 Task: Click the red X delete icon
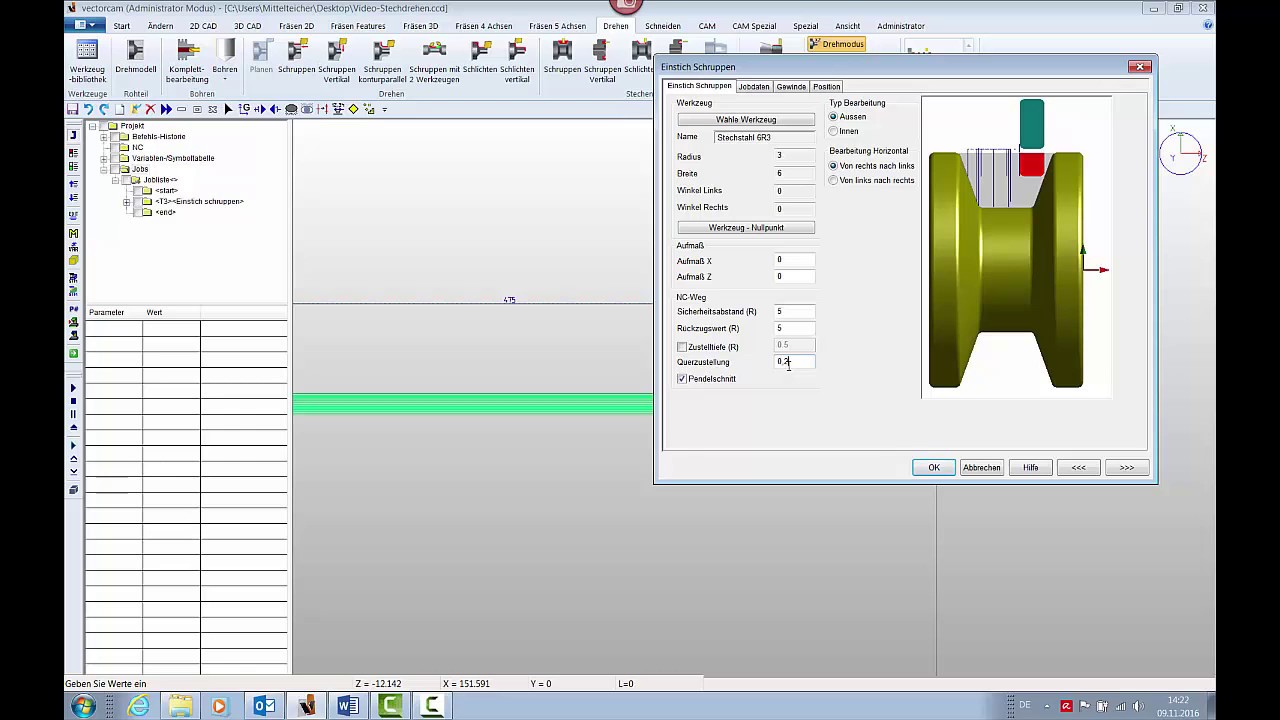[151, 109]
